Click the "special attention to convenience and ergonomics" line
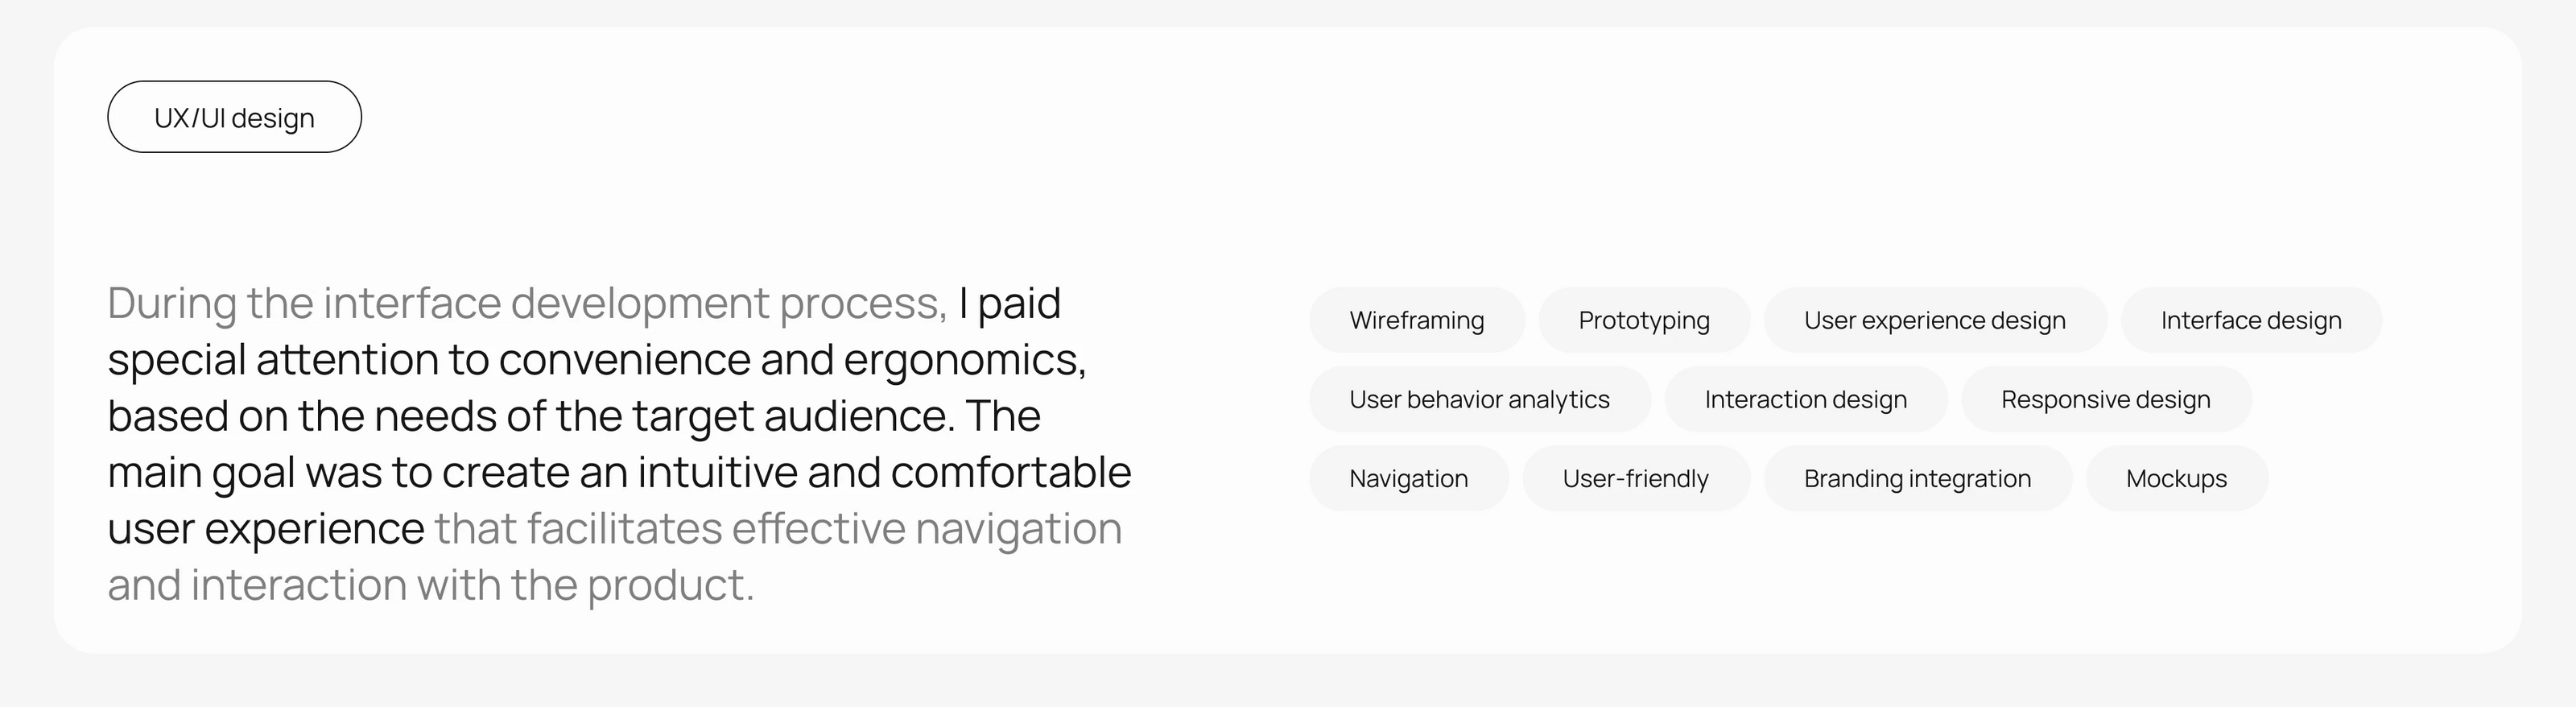 [x=596, y=360]
